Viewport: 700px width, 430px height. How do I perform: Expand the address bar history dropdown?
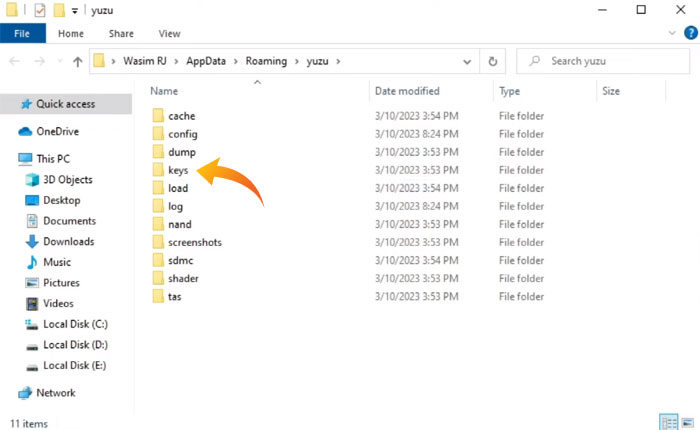467,61
